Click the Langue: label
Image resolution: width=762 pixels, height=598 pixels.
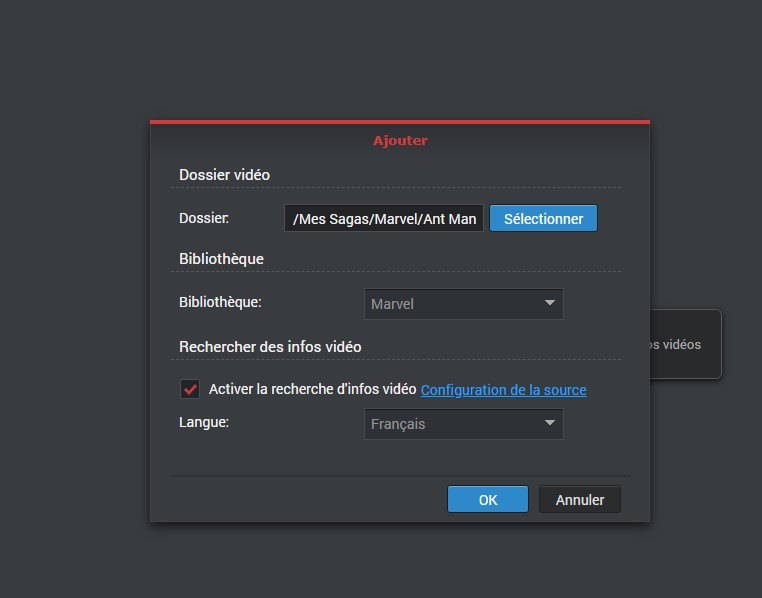[204, 422]
